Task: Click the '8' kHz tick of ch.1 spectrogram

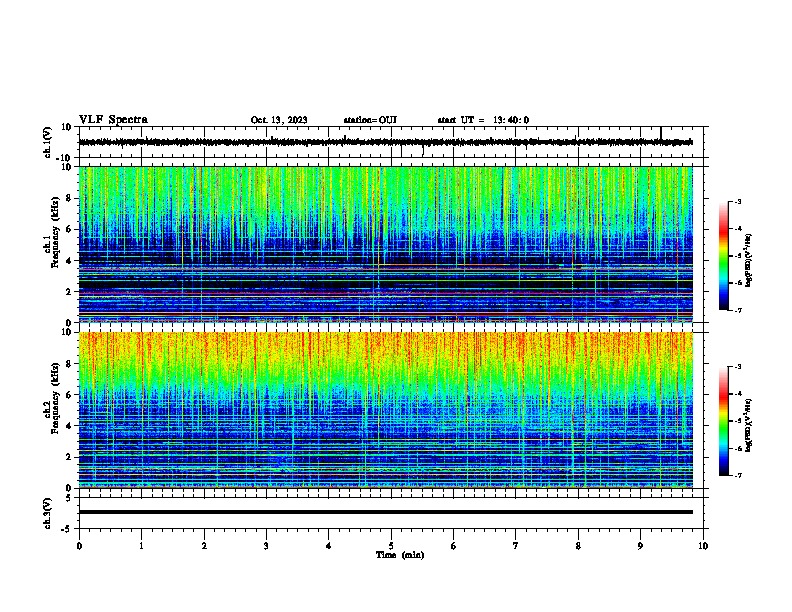Action: (x=69, y=198)
